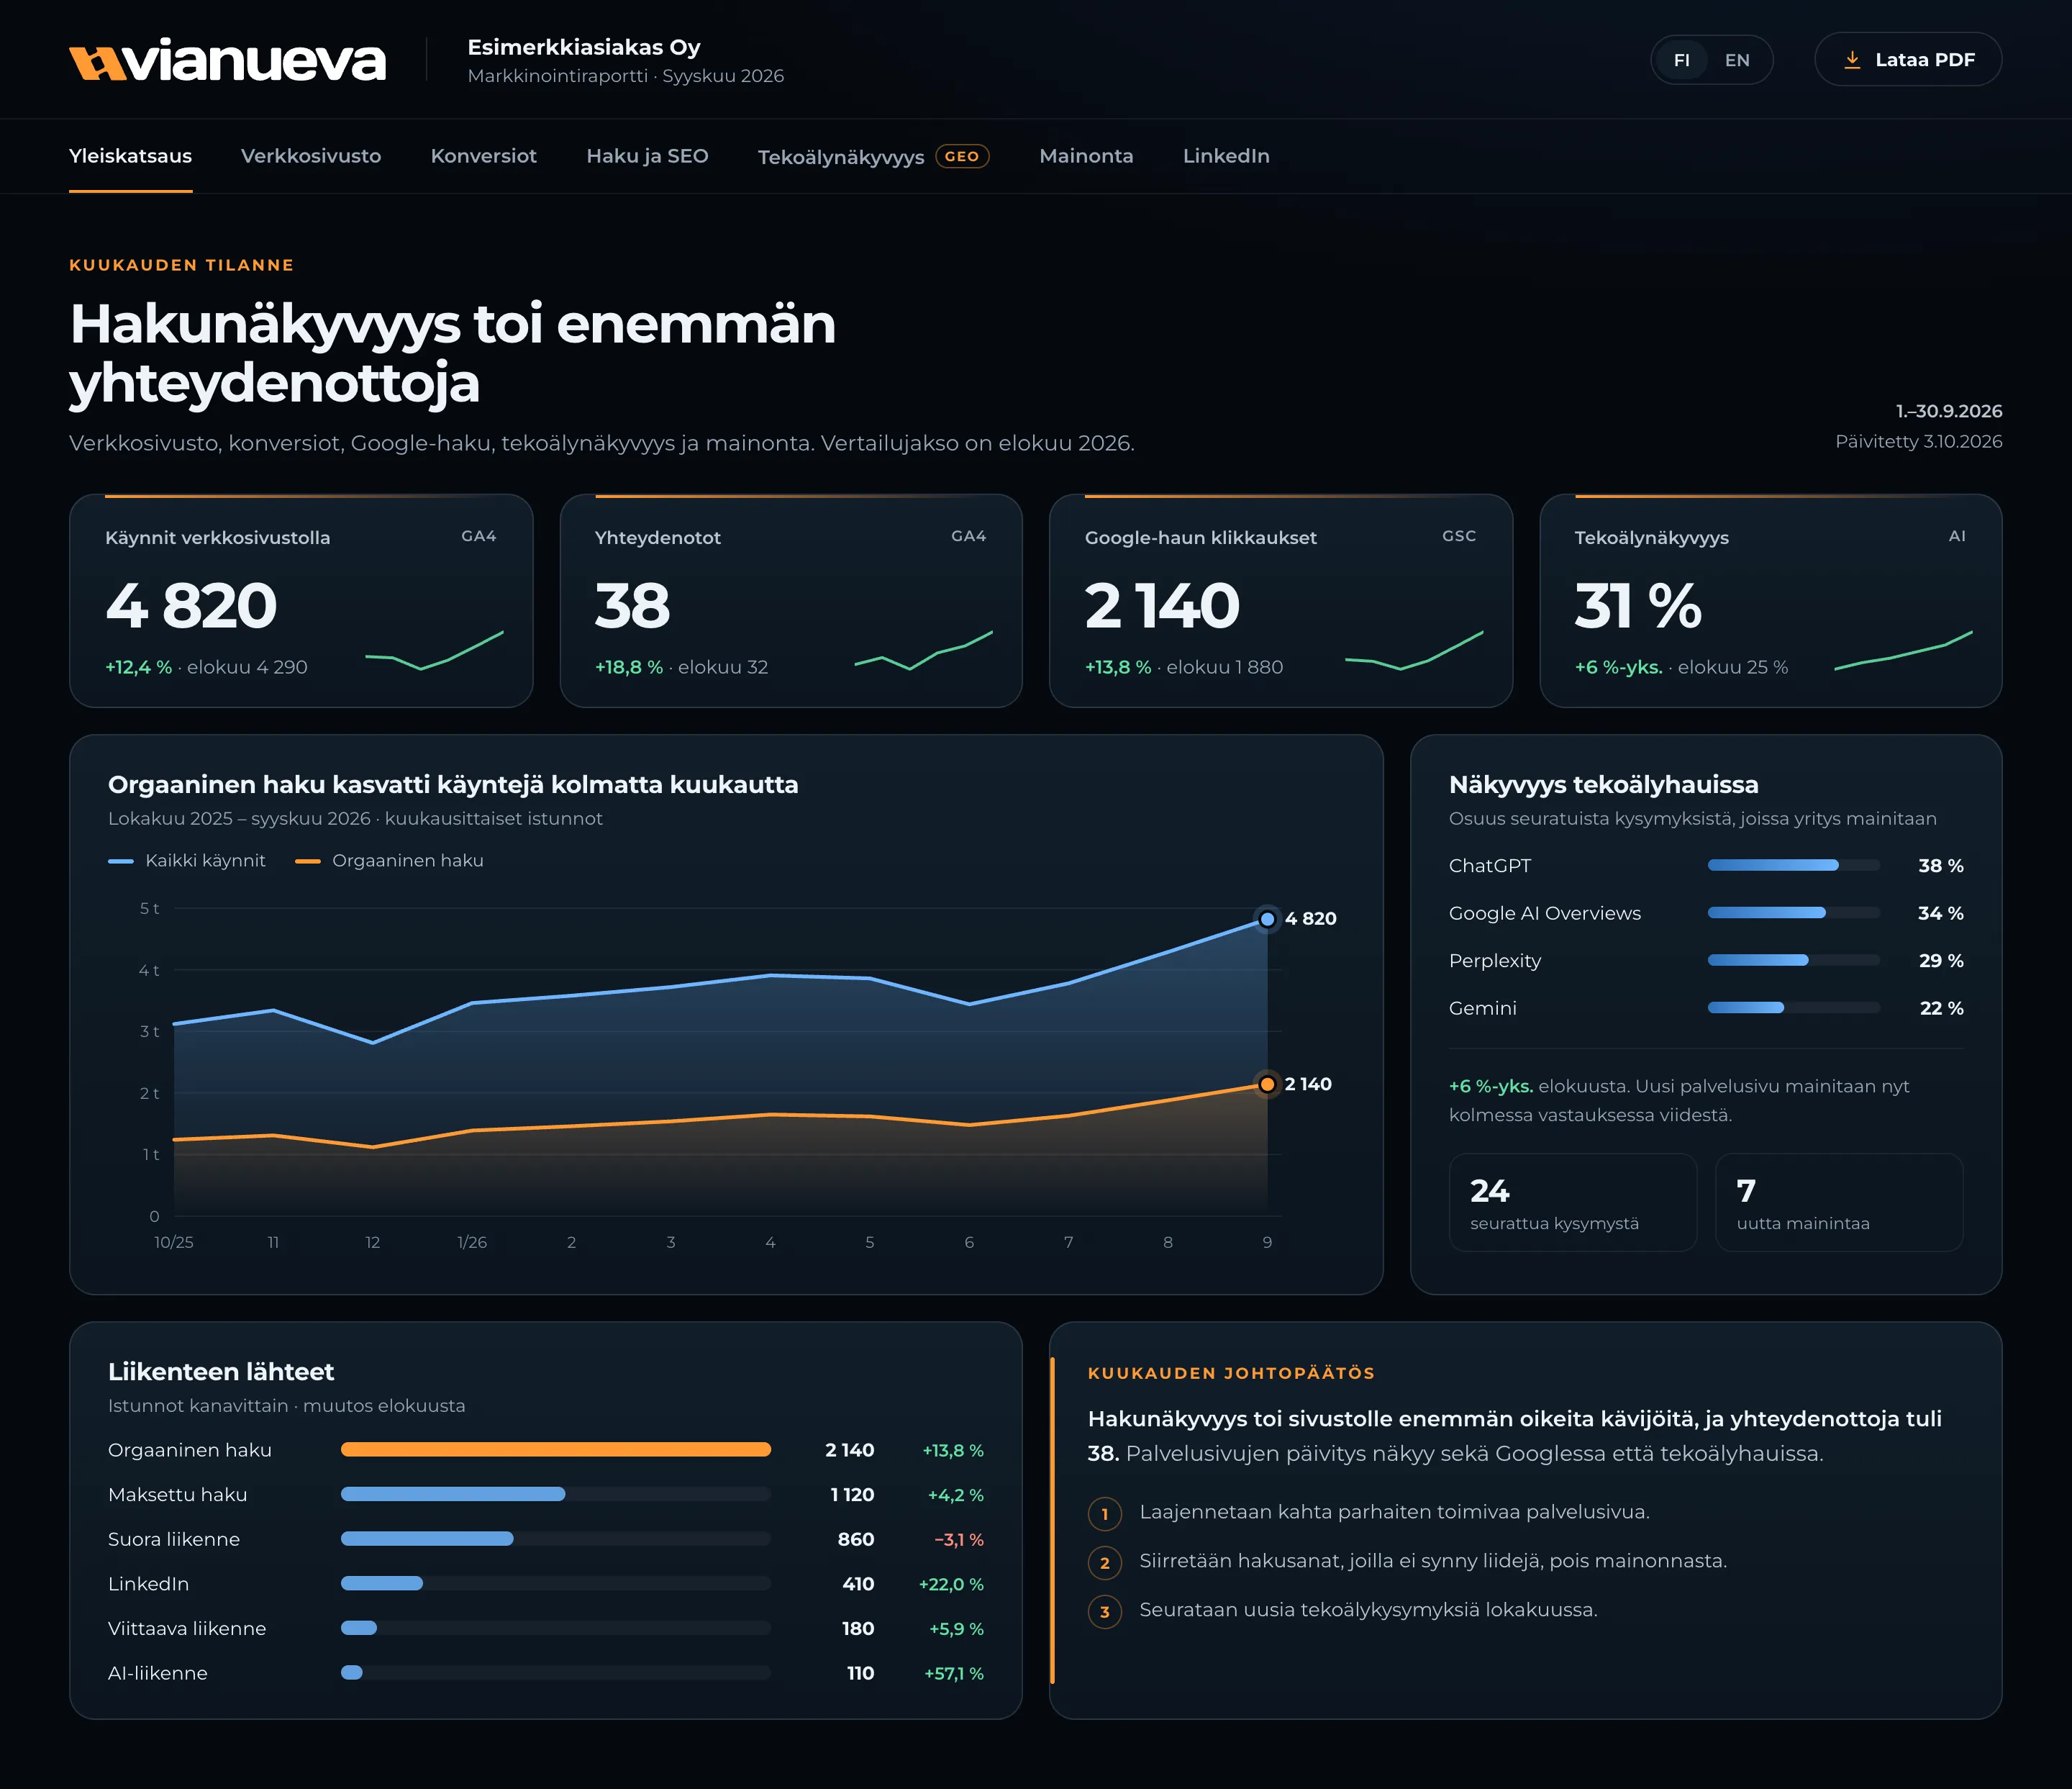The height and width of the screenshot is (1789, 2072).
Task: Toggle the Kaikki käynnit legend item
Action: [x=187, y=860]
